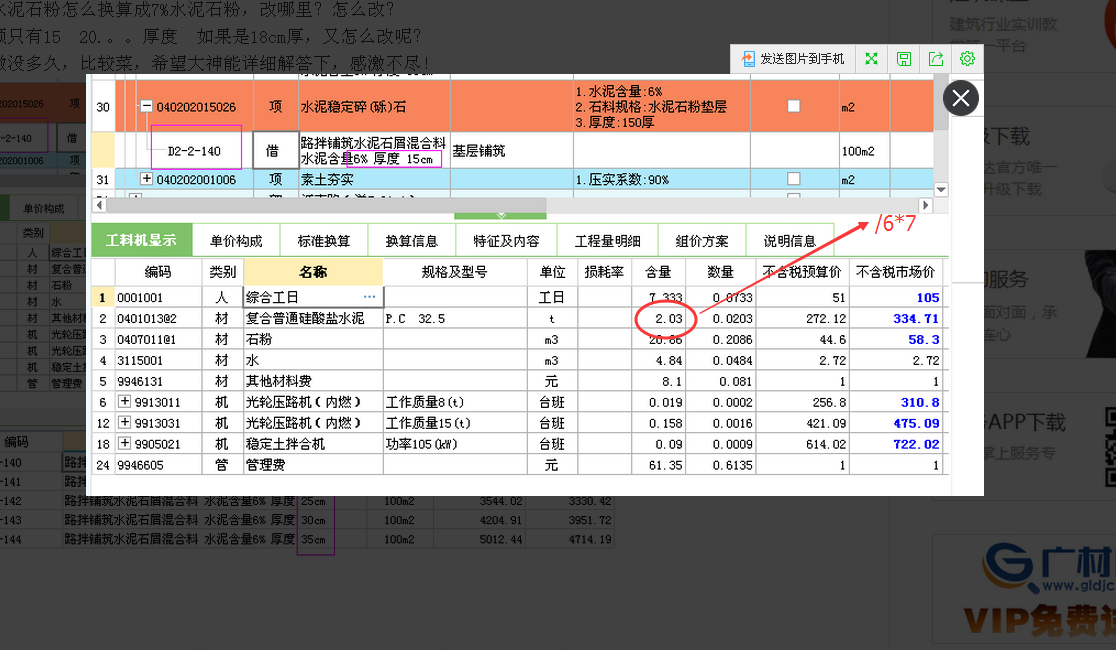Select the 其他材料费 row name
Viewport: 1116px width, 650px height.
(313, 381)
